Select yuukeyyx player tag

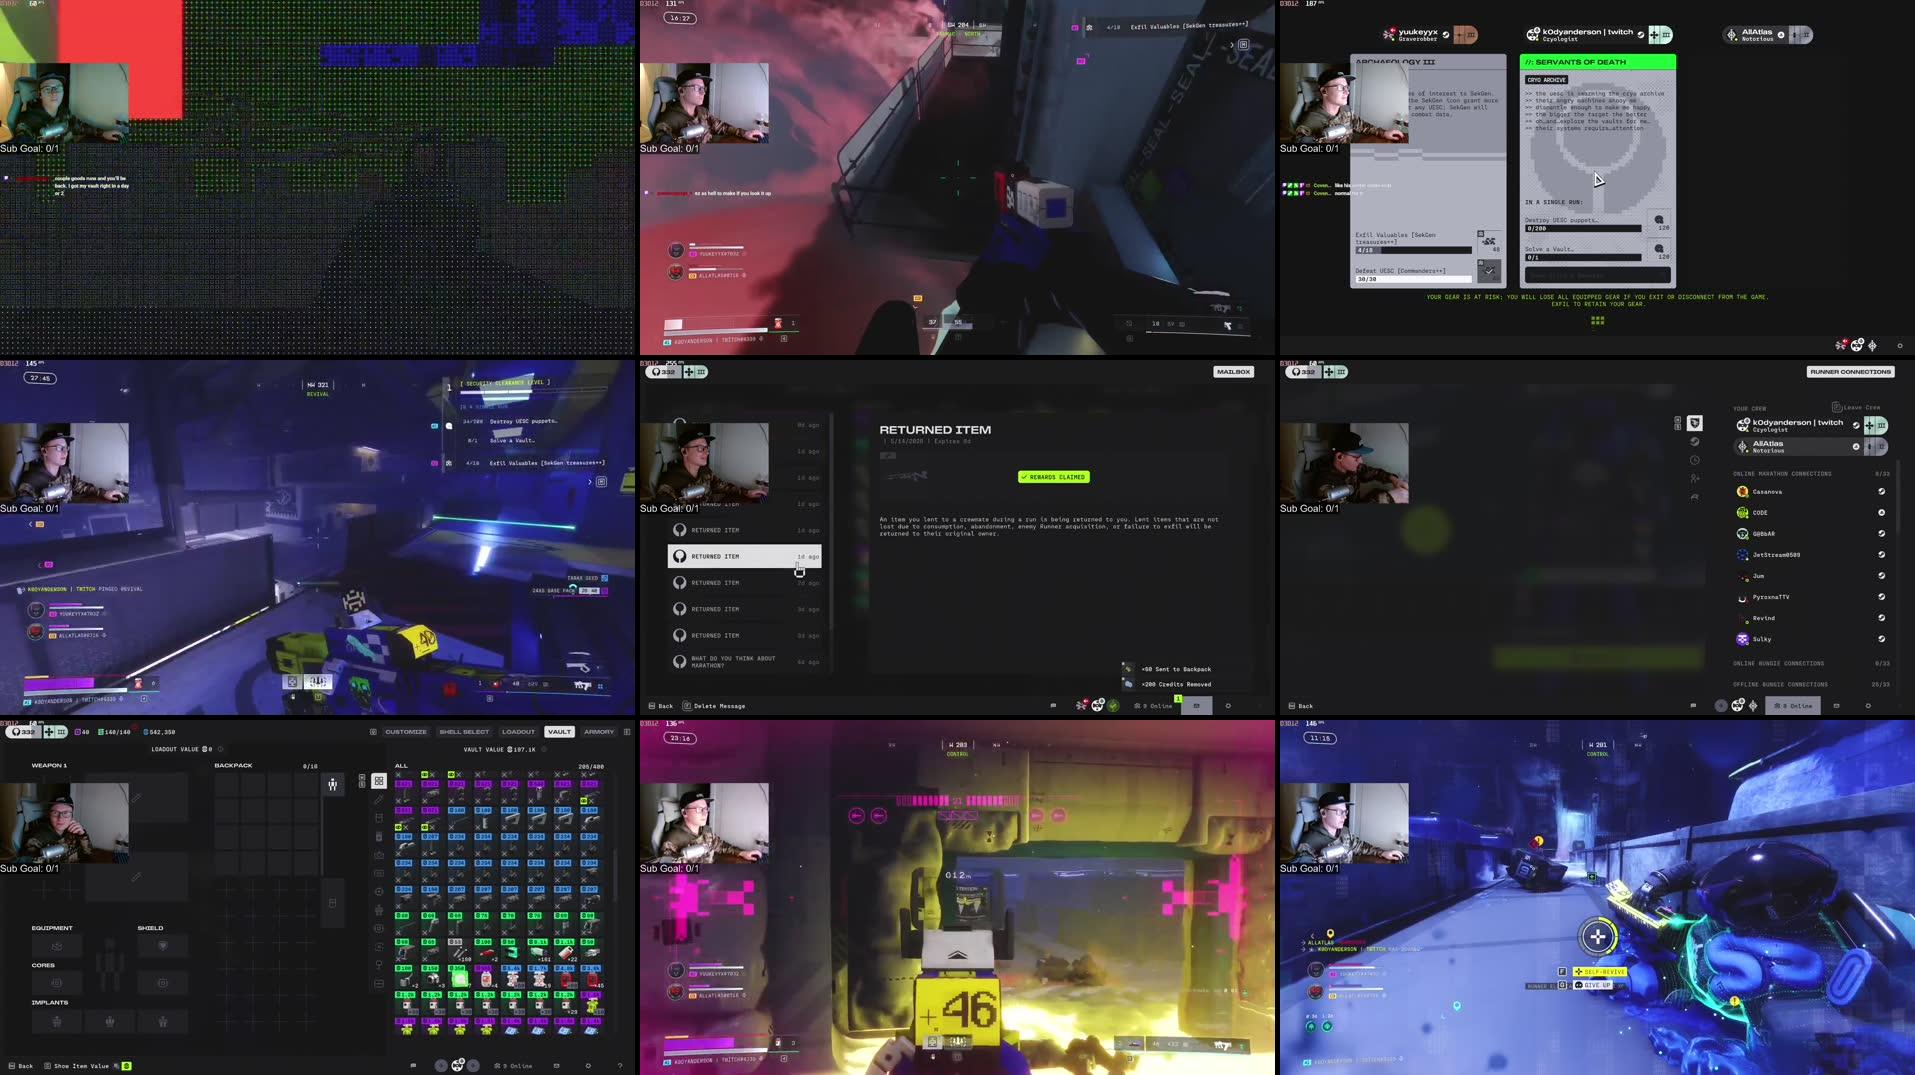coord(1430,35)
